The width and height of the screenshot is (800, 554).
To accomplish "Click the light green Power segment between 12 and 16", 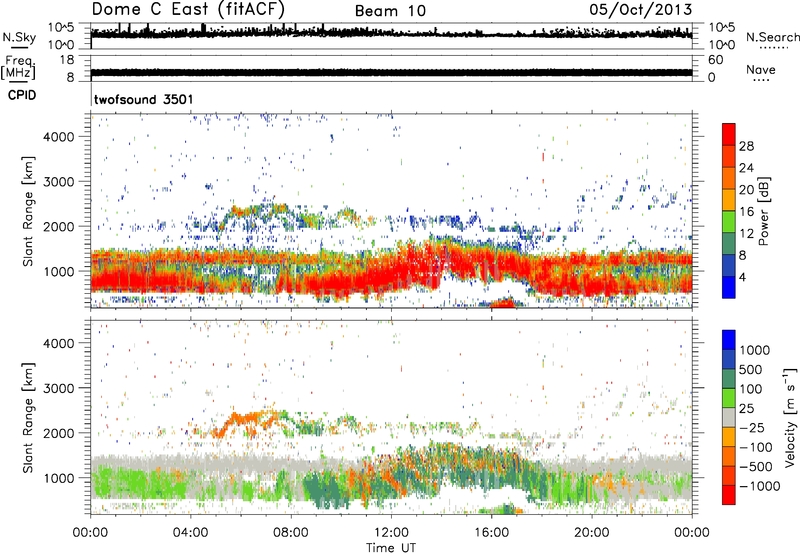I will 729,222.
